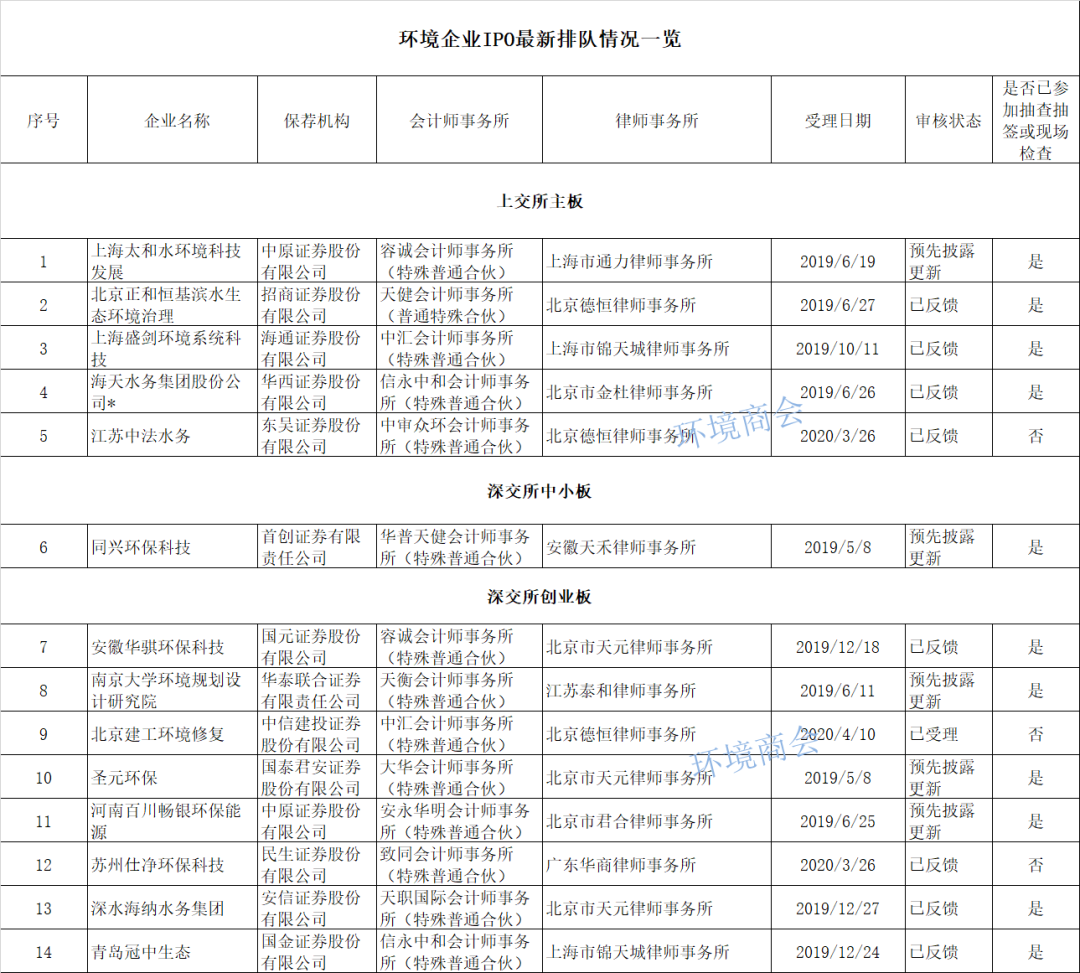The width and height of the screenshot is (1080, 973).
Task: Click 北京市金杜律师事务所 law firm cell
Action: point(657,392)
